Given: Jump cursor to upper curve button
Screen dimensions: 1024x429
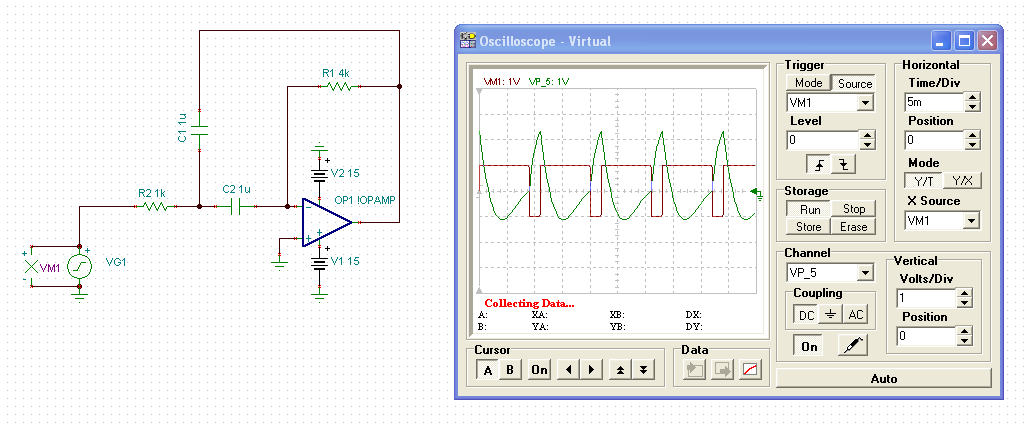Looking at the screenshot, I should (620, 370).
